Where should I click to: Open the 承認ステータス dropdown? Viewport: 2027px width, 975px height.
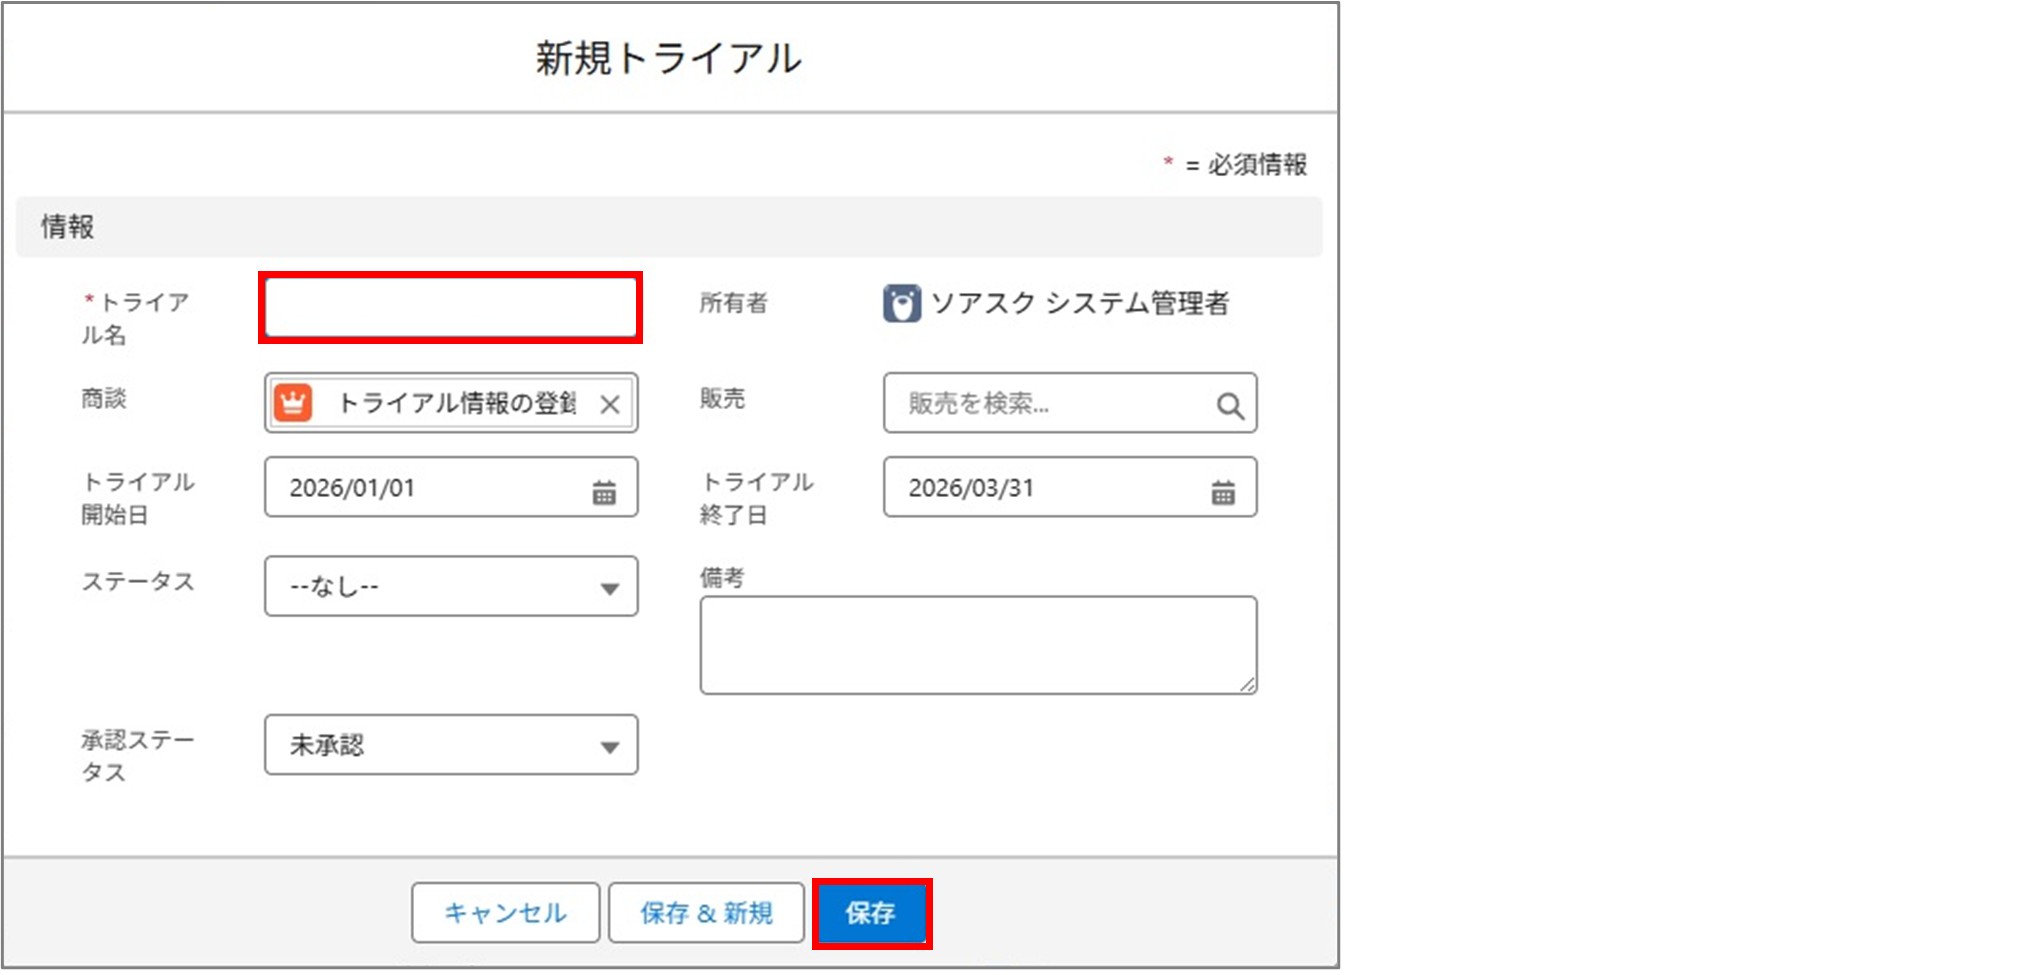tap(450, 744)
